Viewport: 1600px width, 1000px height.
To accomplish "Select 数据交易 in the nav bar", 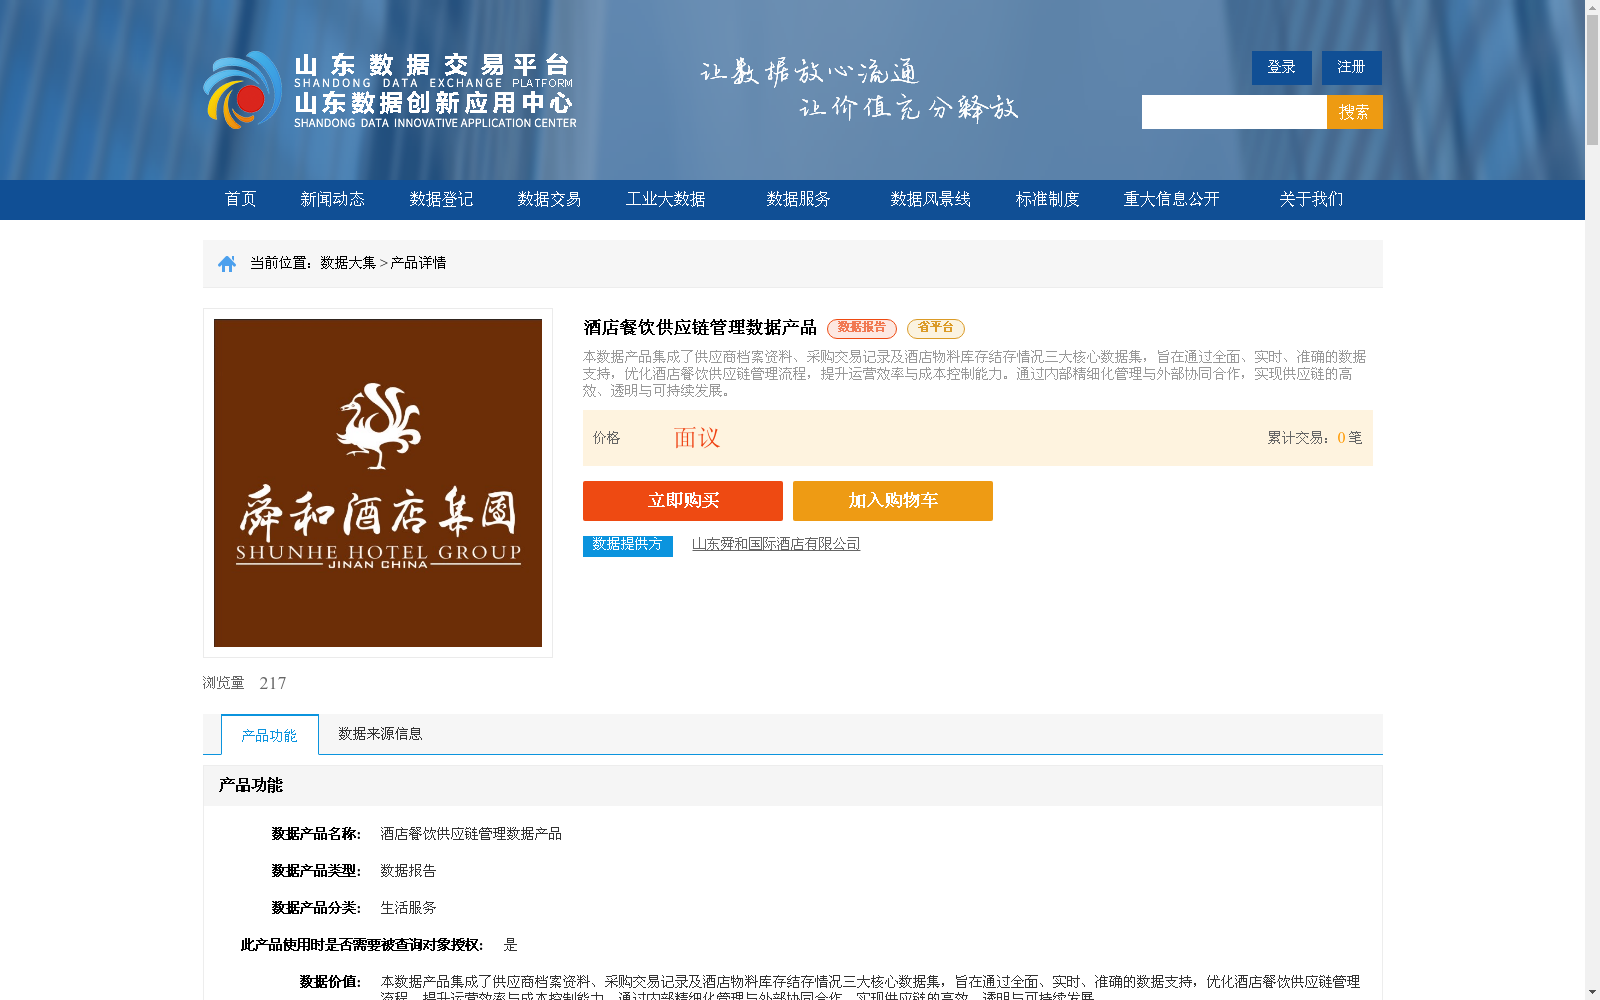I will [x=549, y=199].
